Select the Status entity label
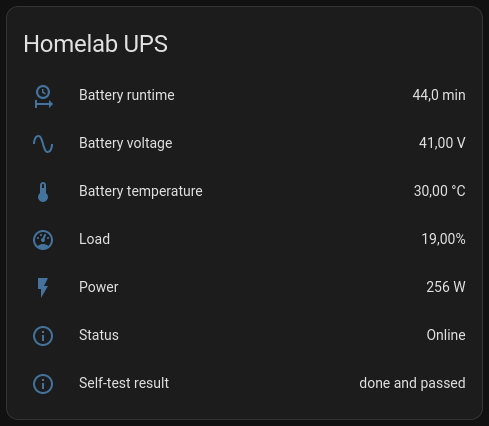 coord(99,335)
